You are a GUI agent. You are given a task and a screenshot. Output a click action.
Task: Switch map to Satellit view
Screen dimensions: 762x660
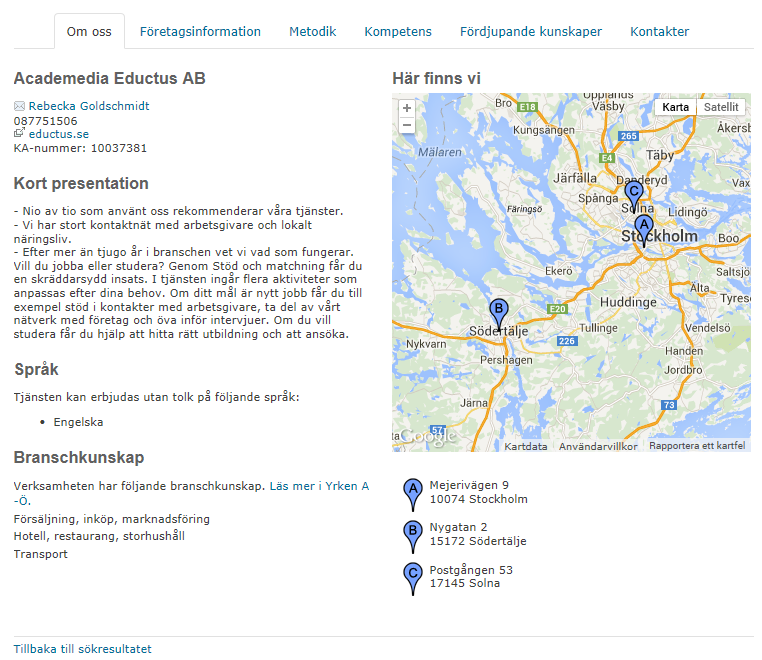[x=721, y=107]
